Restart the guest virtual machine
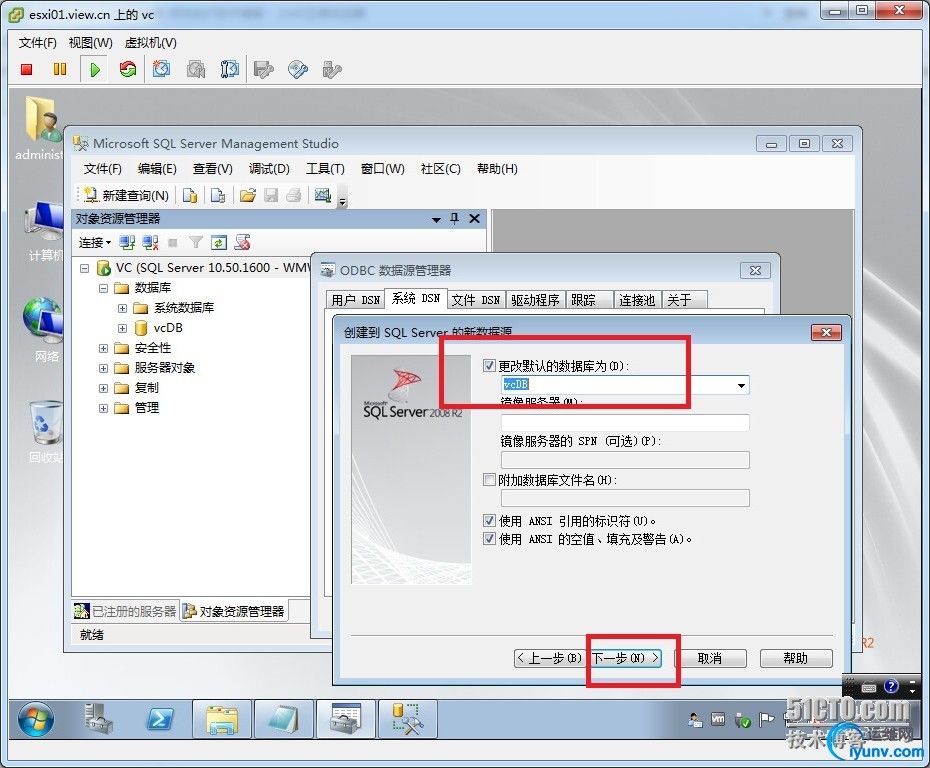 coord(128,69)
